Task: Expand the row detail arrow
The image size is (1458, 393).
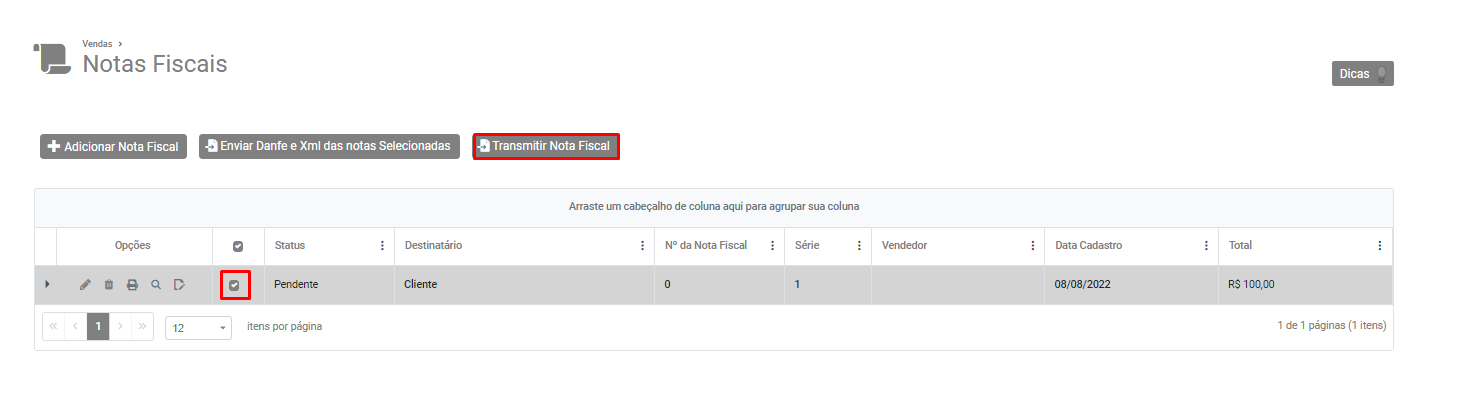Action: click(47, 285)
